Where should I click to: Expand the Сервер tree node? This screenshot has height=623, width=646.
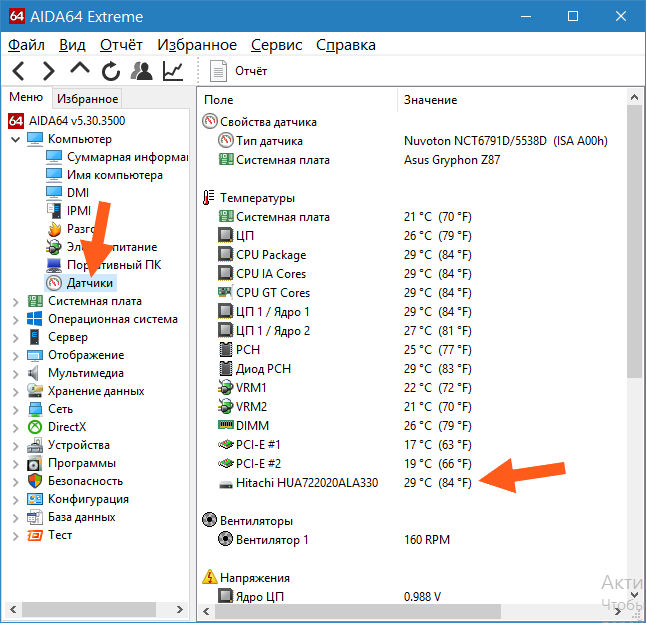[x=16, y=338]
